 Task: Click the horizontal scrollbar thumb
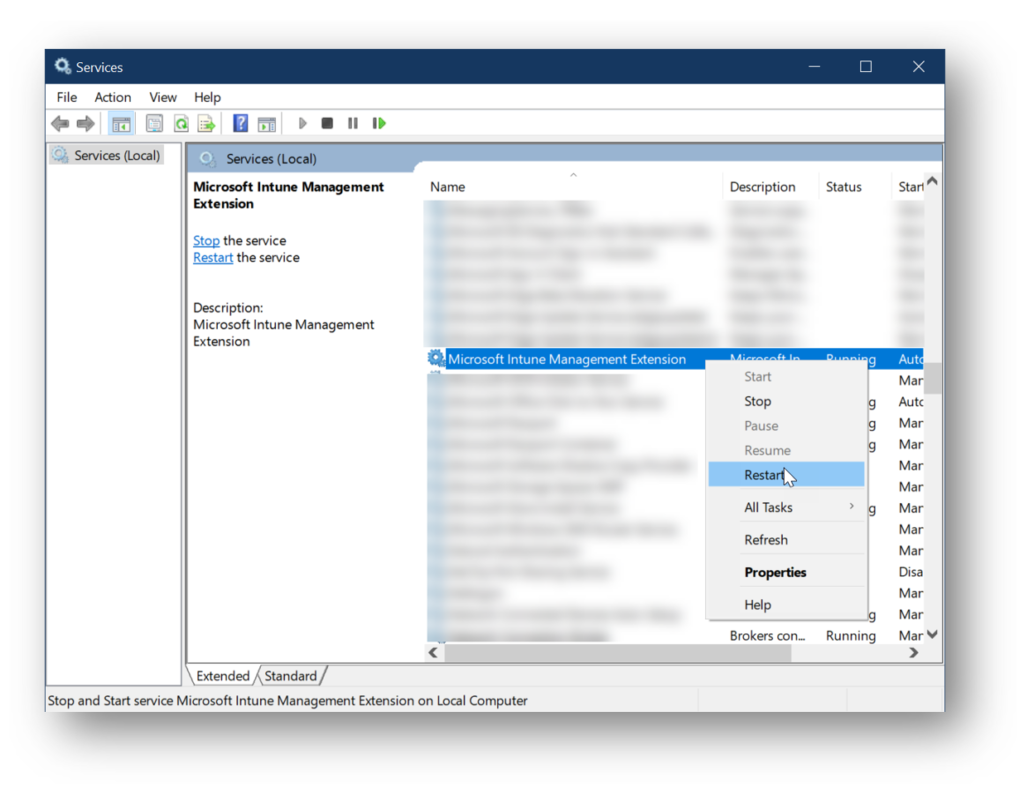[618, 652]
